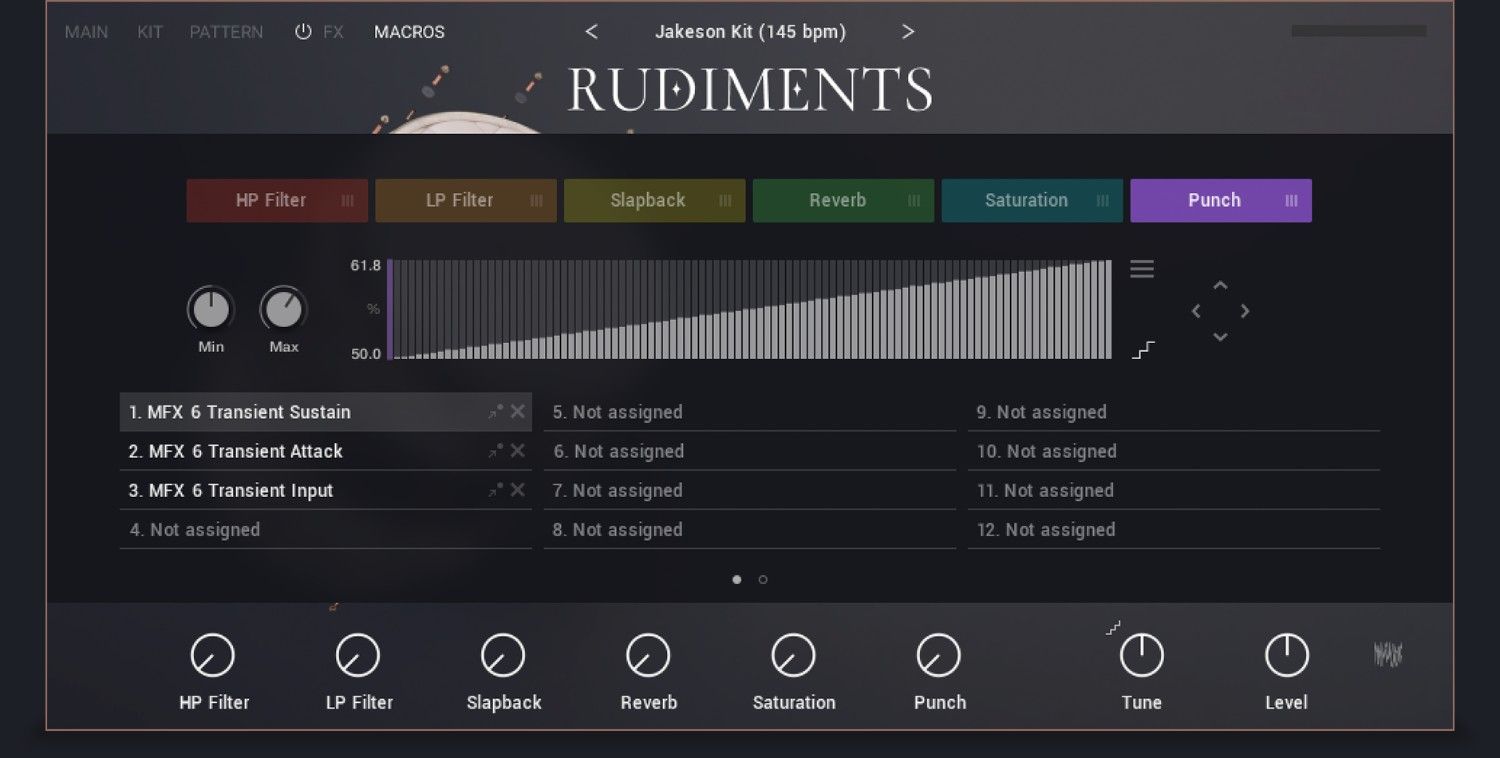This screenshot has height=758, width=1500.
Task: Switch to macro page two dot
Action: pyautogui.click(x=763, y=579)
